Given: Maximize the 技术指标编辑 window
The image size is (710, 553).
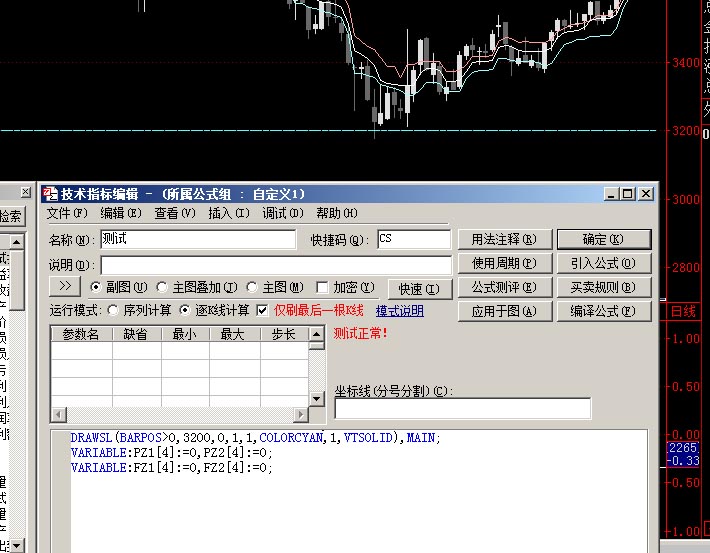Looking at the screenshot, I should pos(628,194).
